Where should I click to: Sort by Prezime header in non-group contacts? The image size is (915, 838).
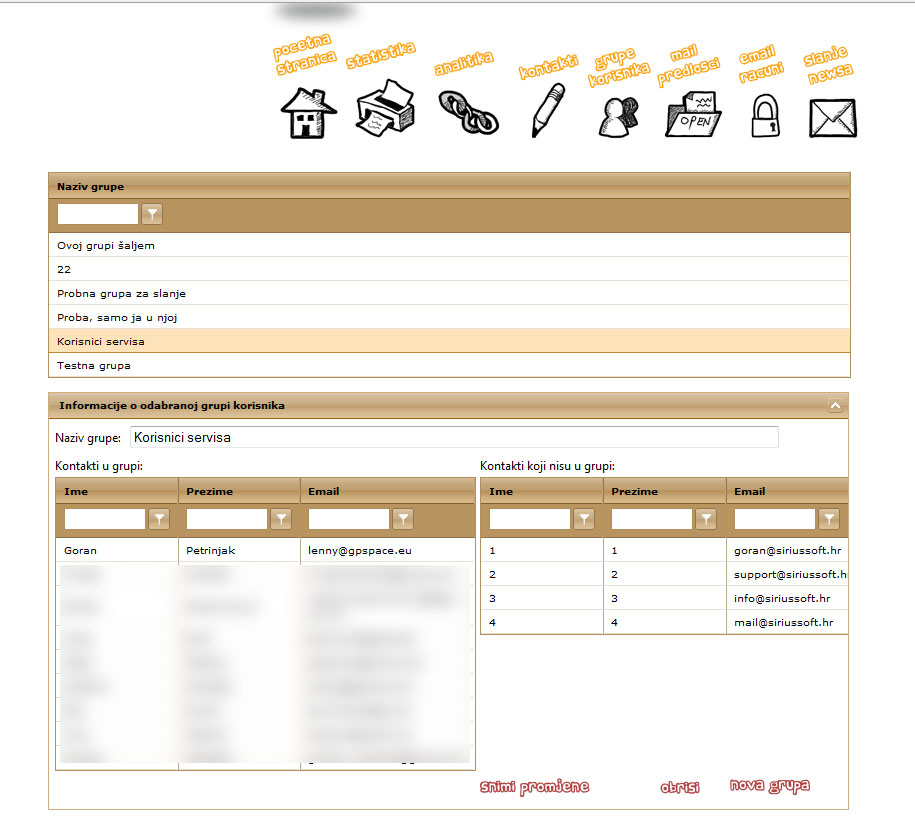[x=665, y=491]
